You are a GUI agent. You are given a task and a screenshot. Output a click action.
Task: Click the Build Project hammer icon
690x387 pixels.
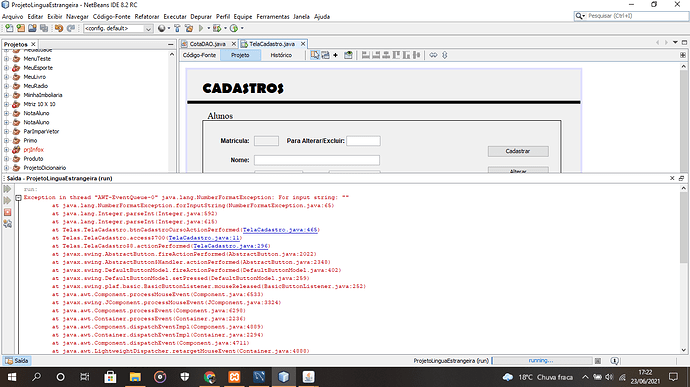coord(177,28)
